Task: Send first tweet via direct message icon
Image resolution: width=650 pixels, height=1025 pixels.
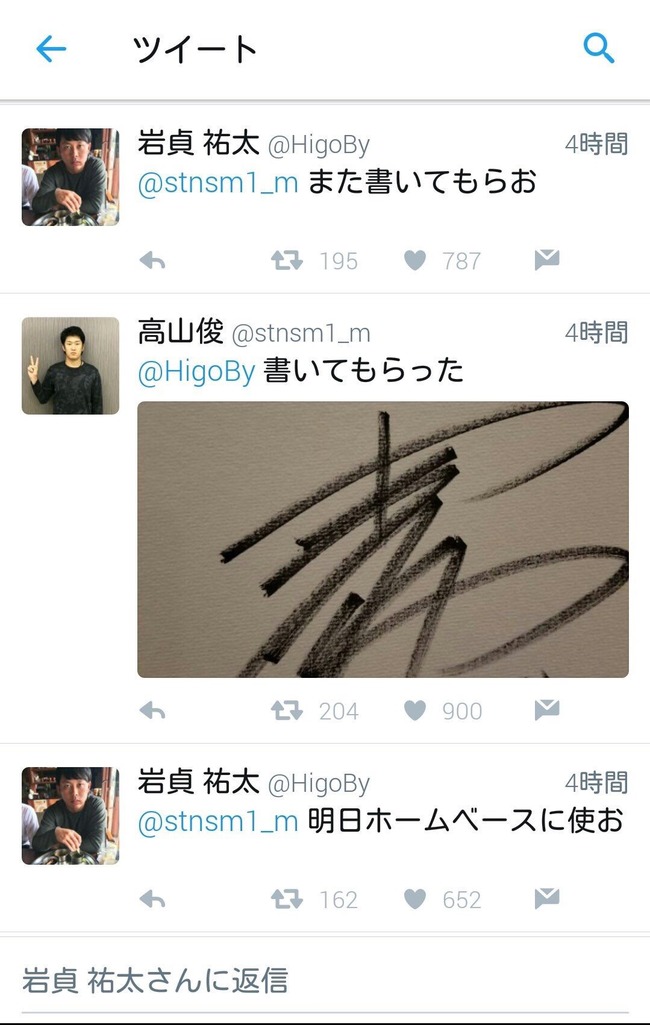Action: (x=547, y=260)
